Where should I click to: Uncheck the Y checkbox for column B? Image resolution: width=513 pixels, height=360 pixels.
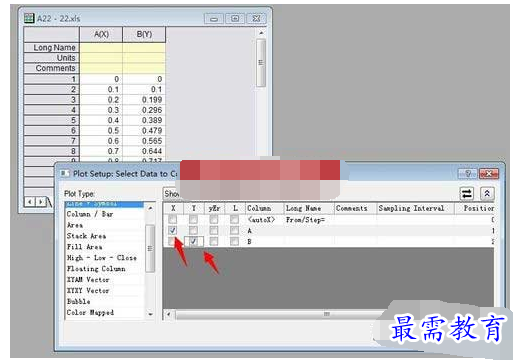(193, 241)
